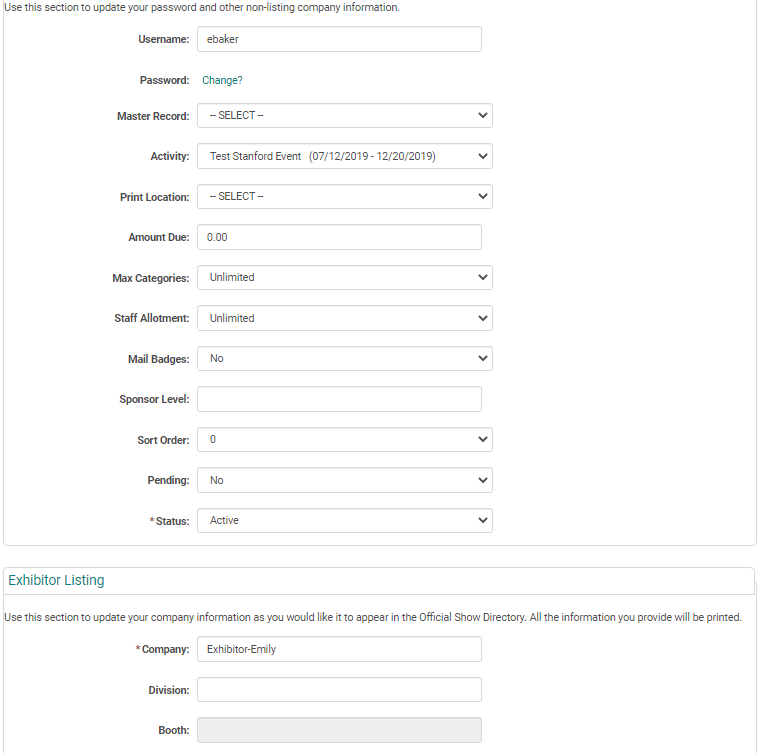The height and width of the screenshot is (753, 759).
Task: Expand the Pending dropdown
Action: 344,480
